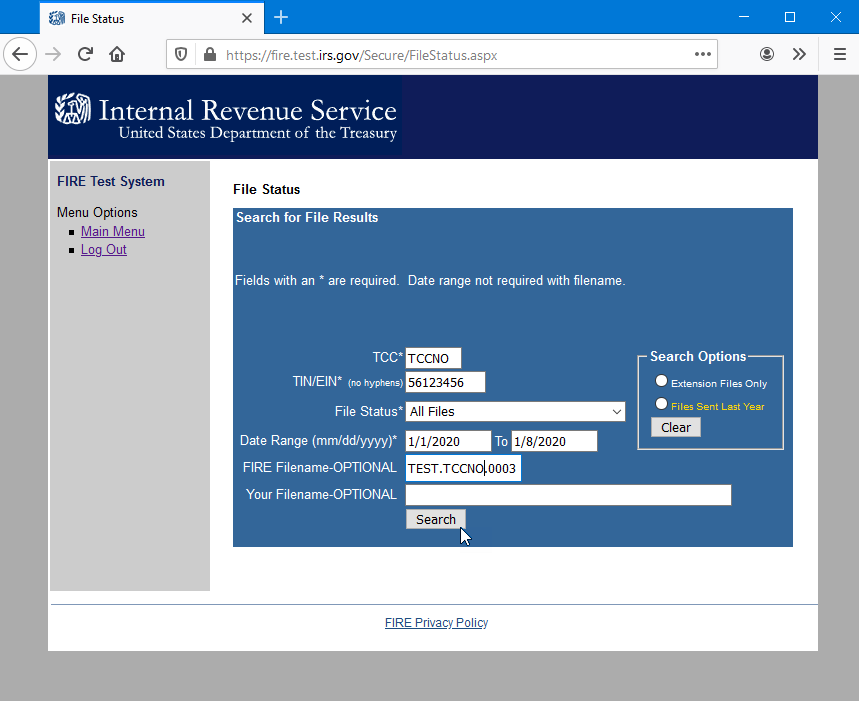Click the padlock site security icon
859x701 pixels.
coord(208,55)
